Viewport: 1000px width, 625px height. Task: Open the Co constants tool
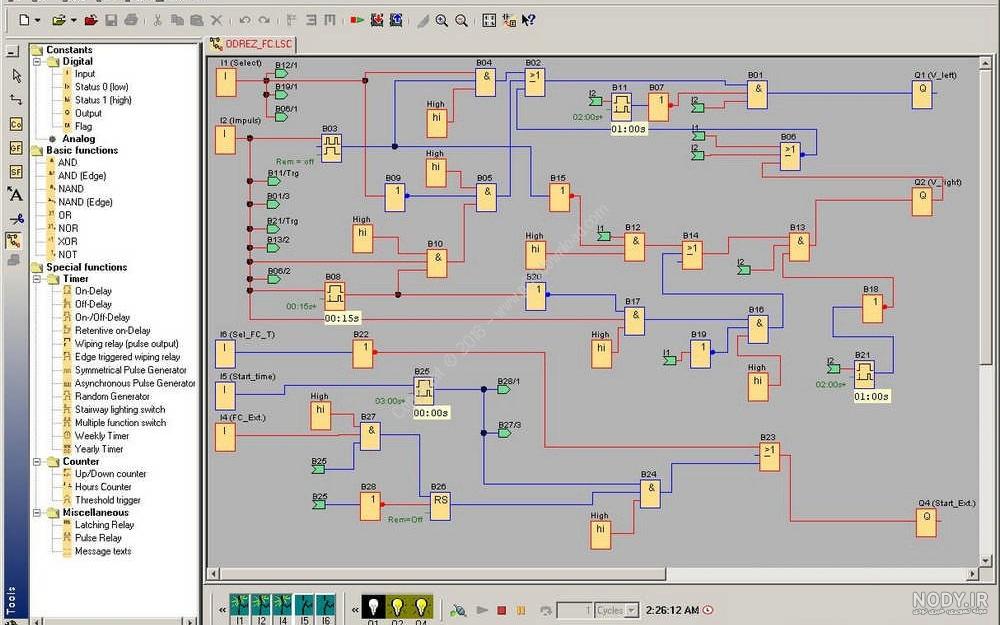[x=16, y=124]
